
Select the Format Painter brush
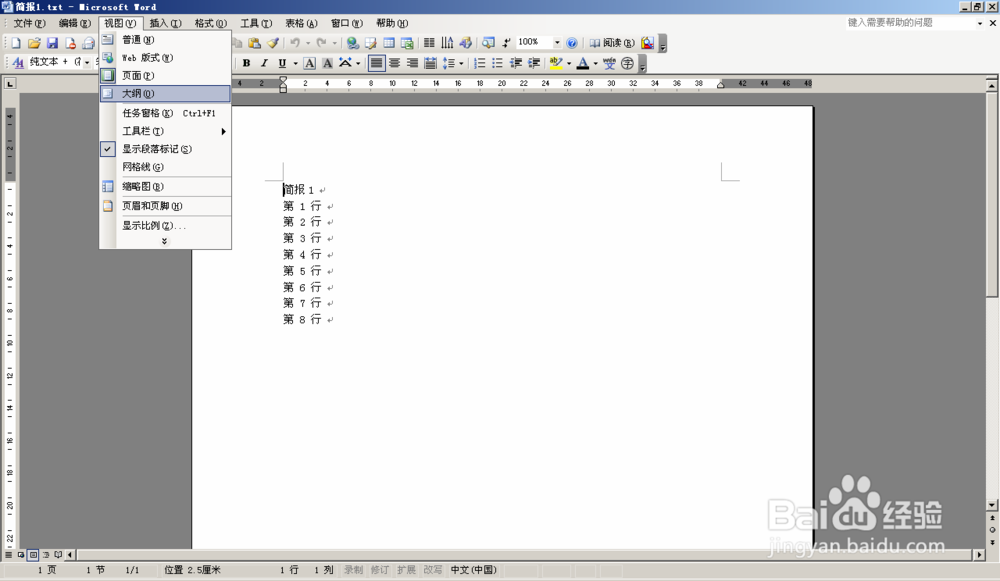[x=273, y=43]
